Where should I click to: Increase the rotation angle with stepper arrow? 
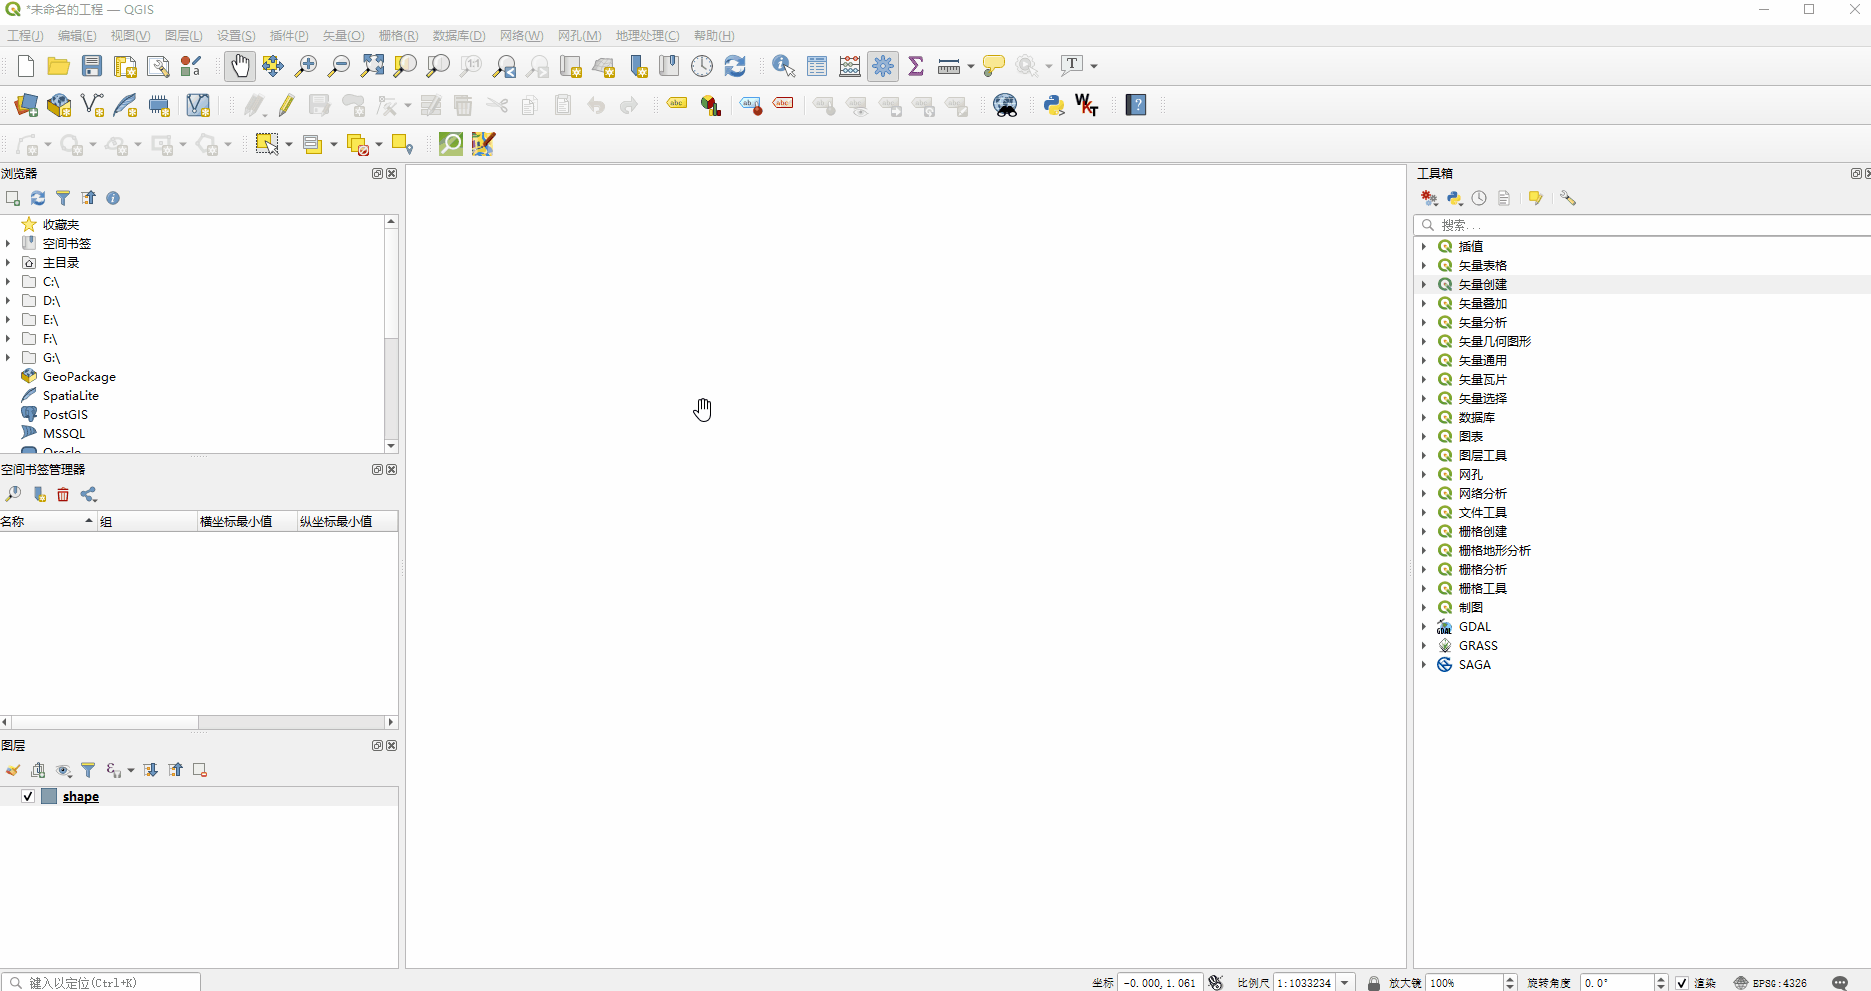[x=1661, y=979]
